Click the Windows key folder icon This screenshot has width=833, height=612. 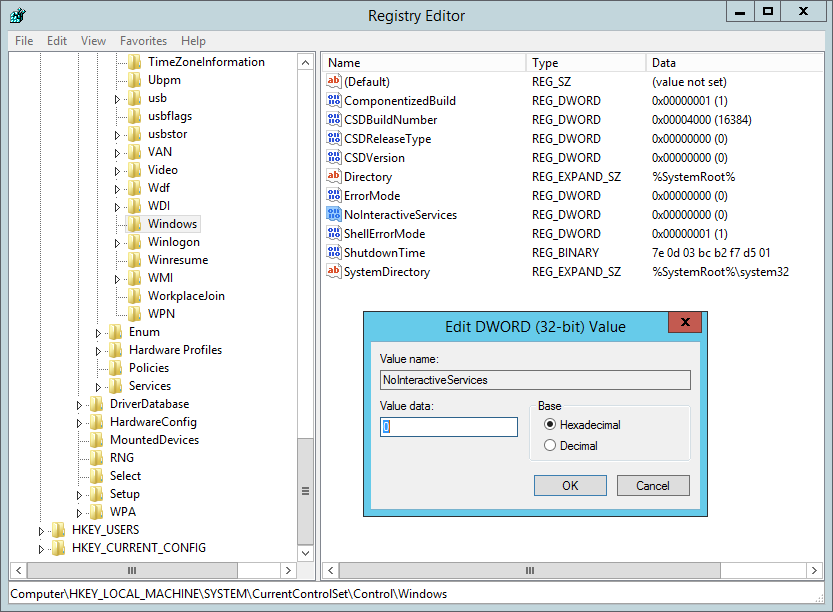[135, 224]
